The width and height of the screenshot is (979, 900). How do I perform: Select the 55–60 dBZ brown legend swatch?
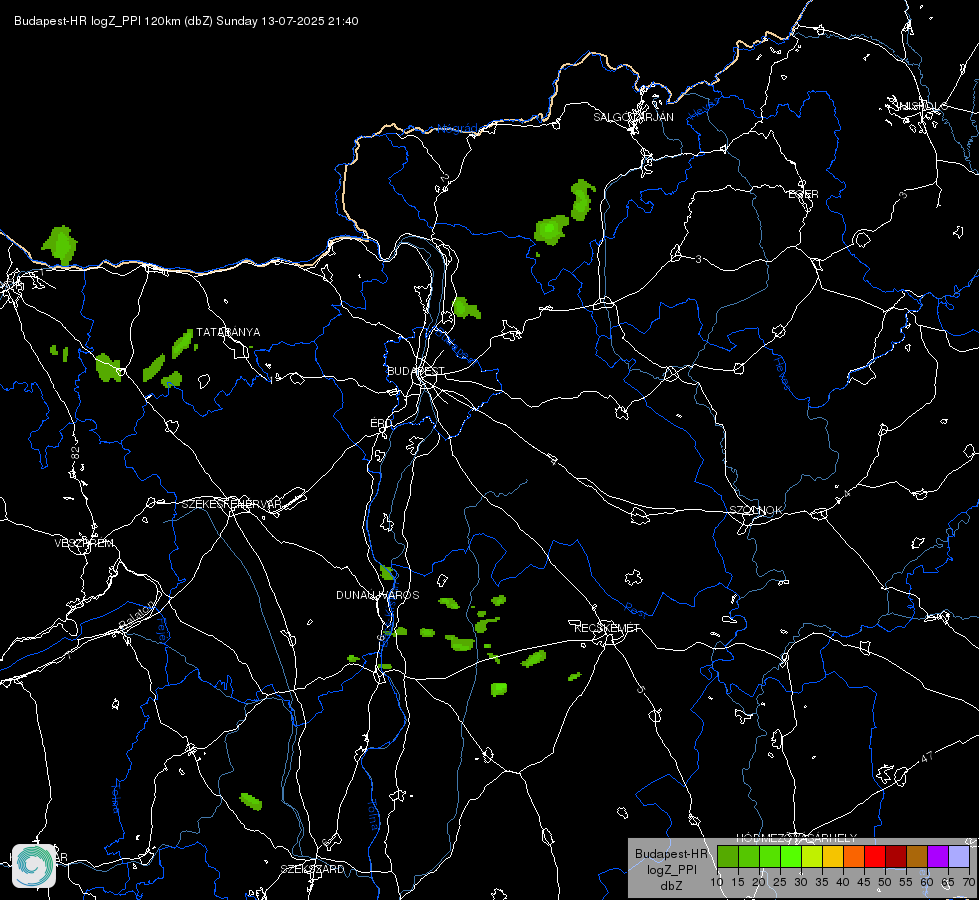[917, 856]
